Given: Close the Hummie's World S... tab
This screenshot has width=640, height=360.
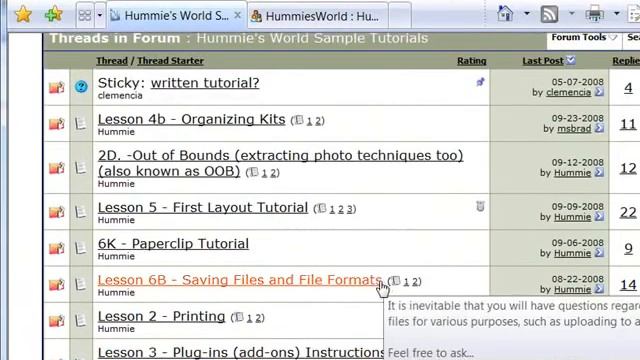Looking at the screenshot, I should pos(237,16).
